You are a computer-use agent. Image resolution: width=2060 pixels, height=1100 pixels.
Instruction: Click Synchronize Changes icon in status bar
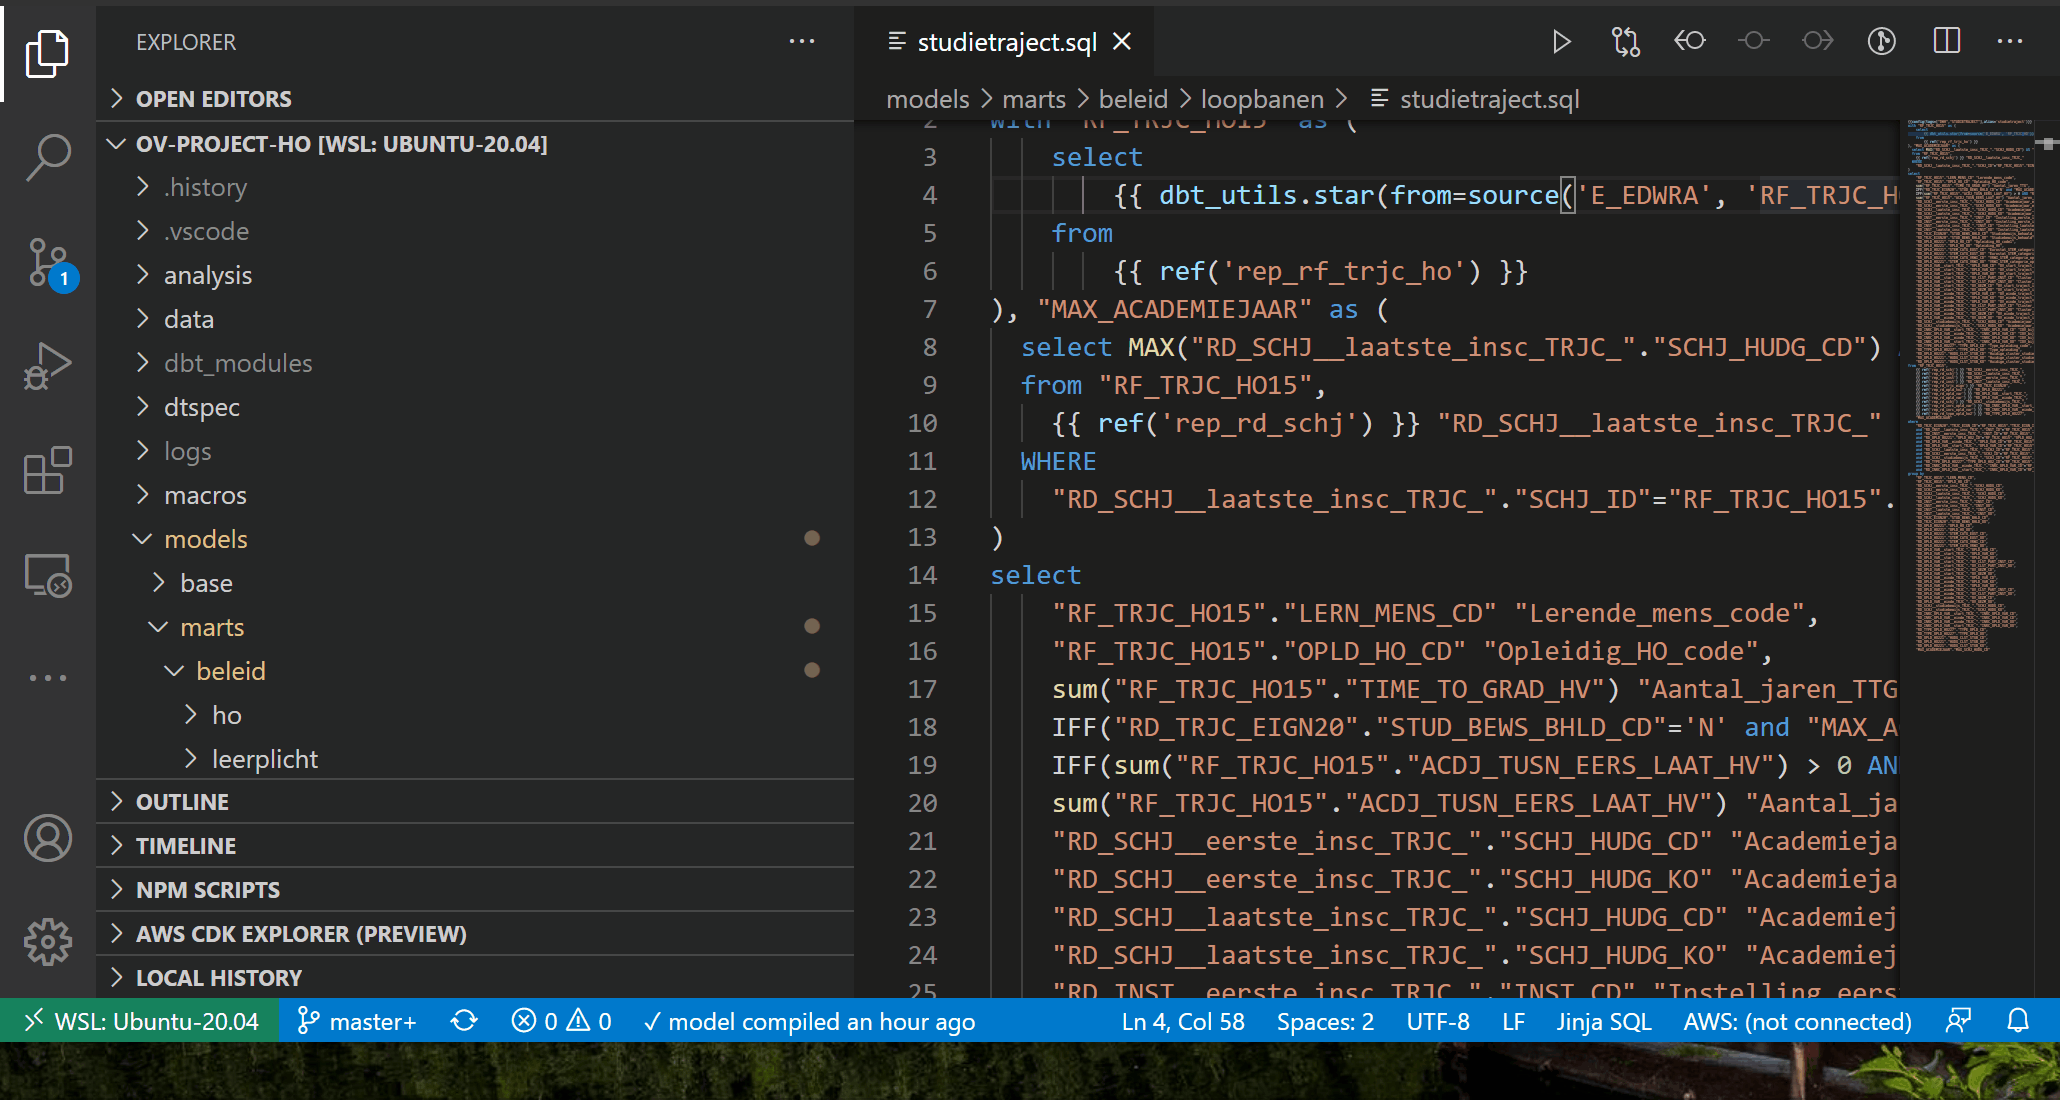coord(464,1021)
